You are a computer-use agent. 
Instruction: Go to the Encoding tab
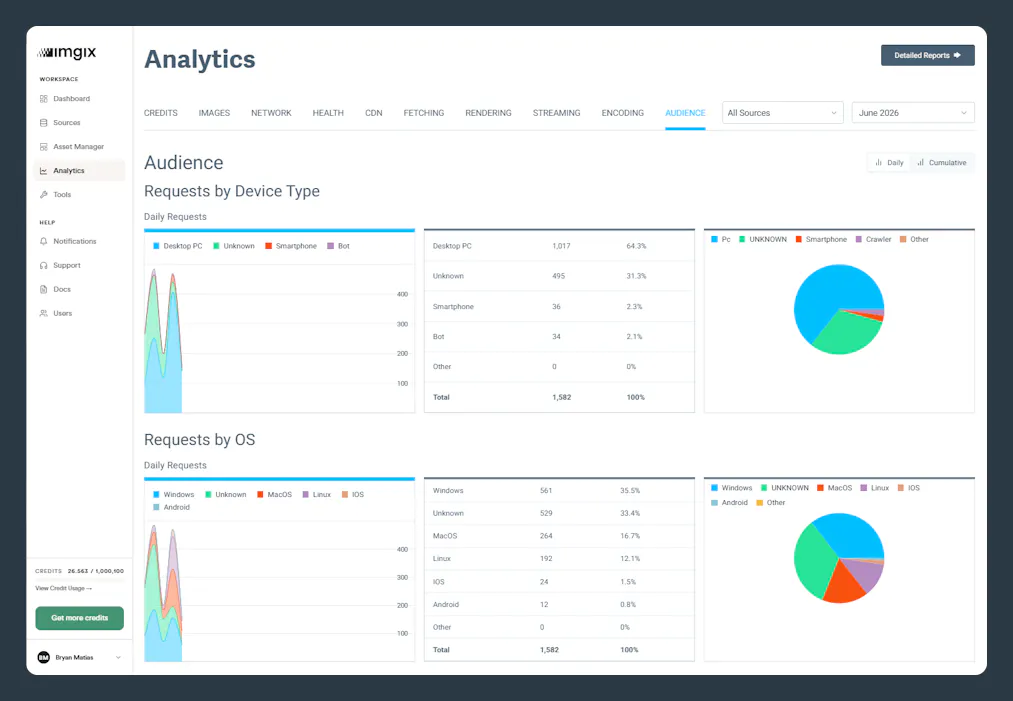tap(623, 113)
